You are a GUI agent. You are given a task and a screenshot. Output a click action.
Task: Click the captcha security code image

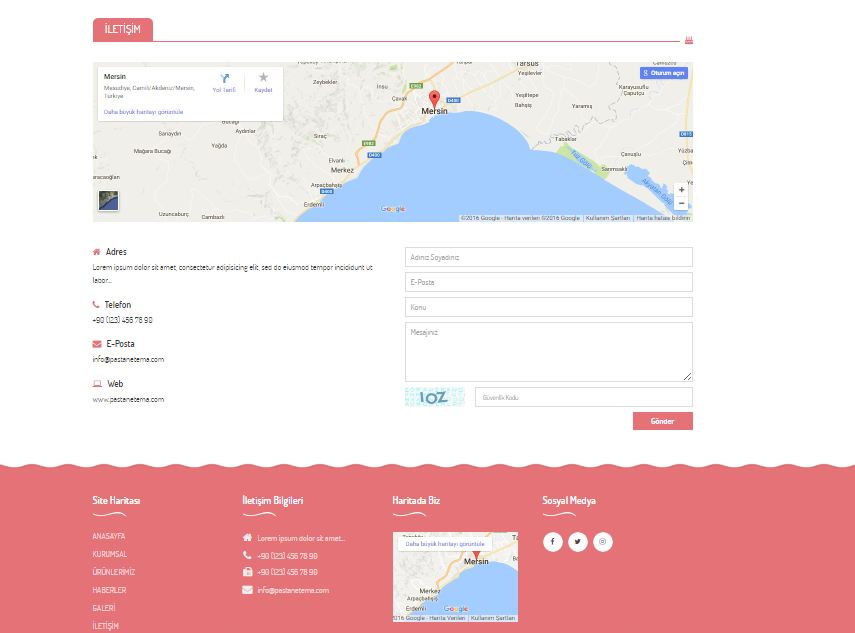435,397
